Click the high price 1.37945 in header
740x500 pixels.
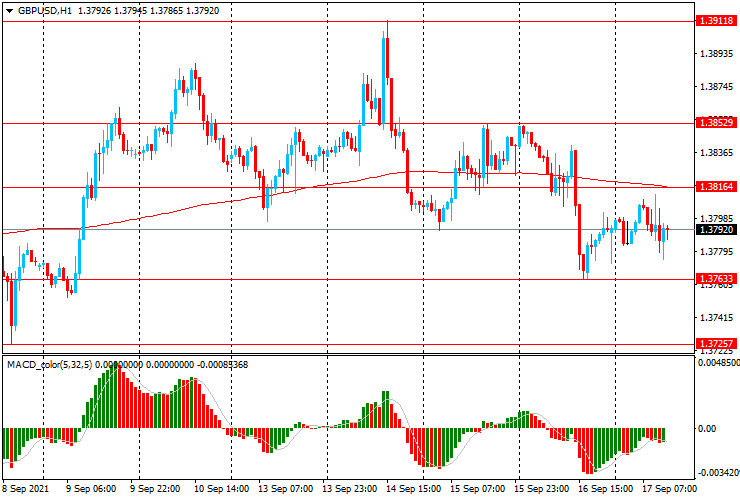point(130,10)
